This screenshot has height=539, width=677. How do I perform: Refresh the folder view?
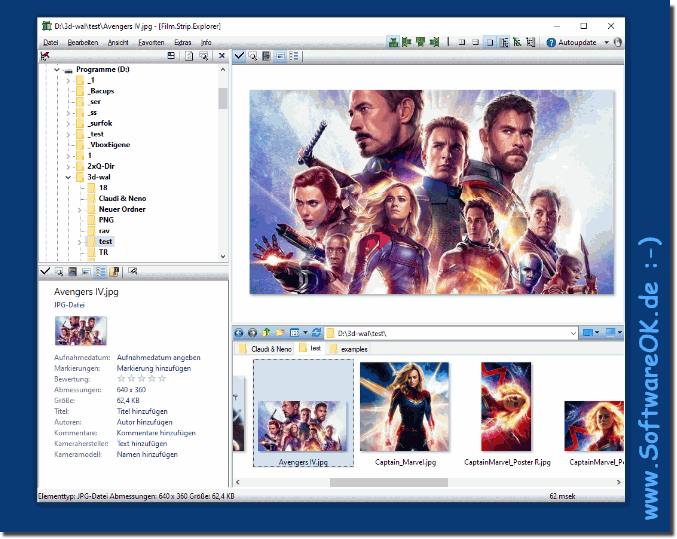[316, 333]
